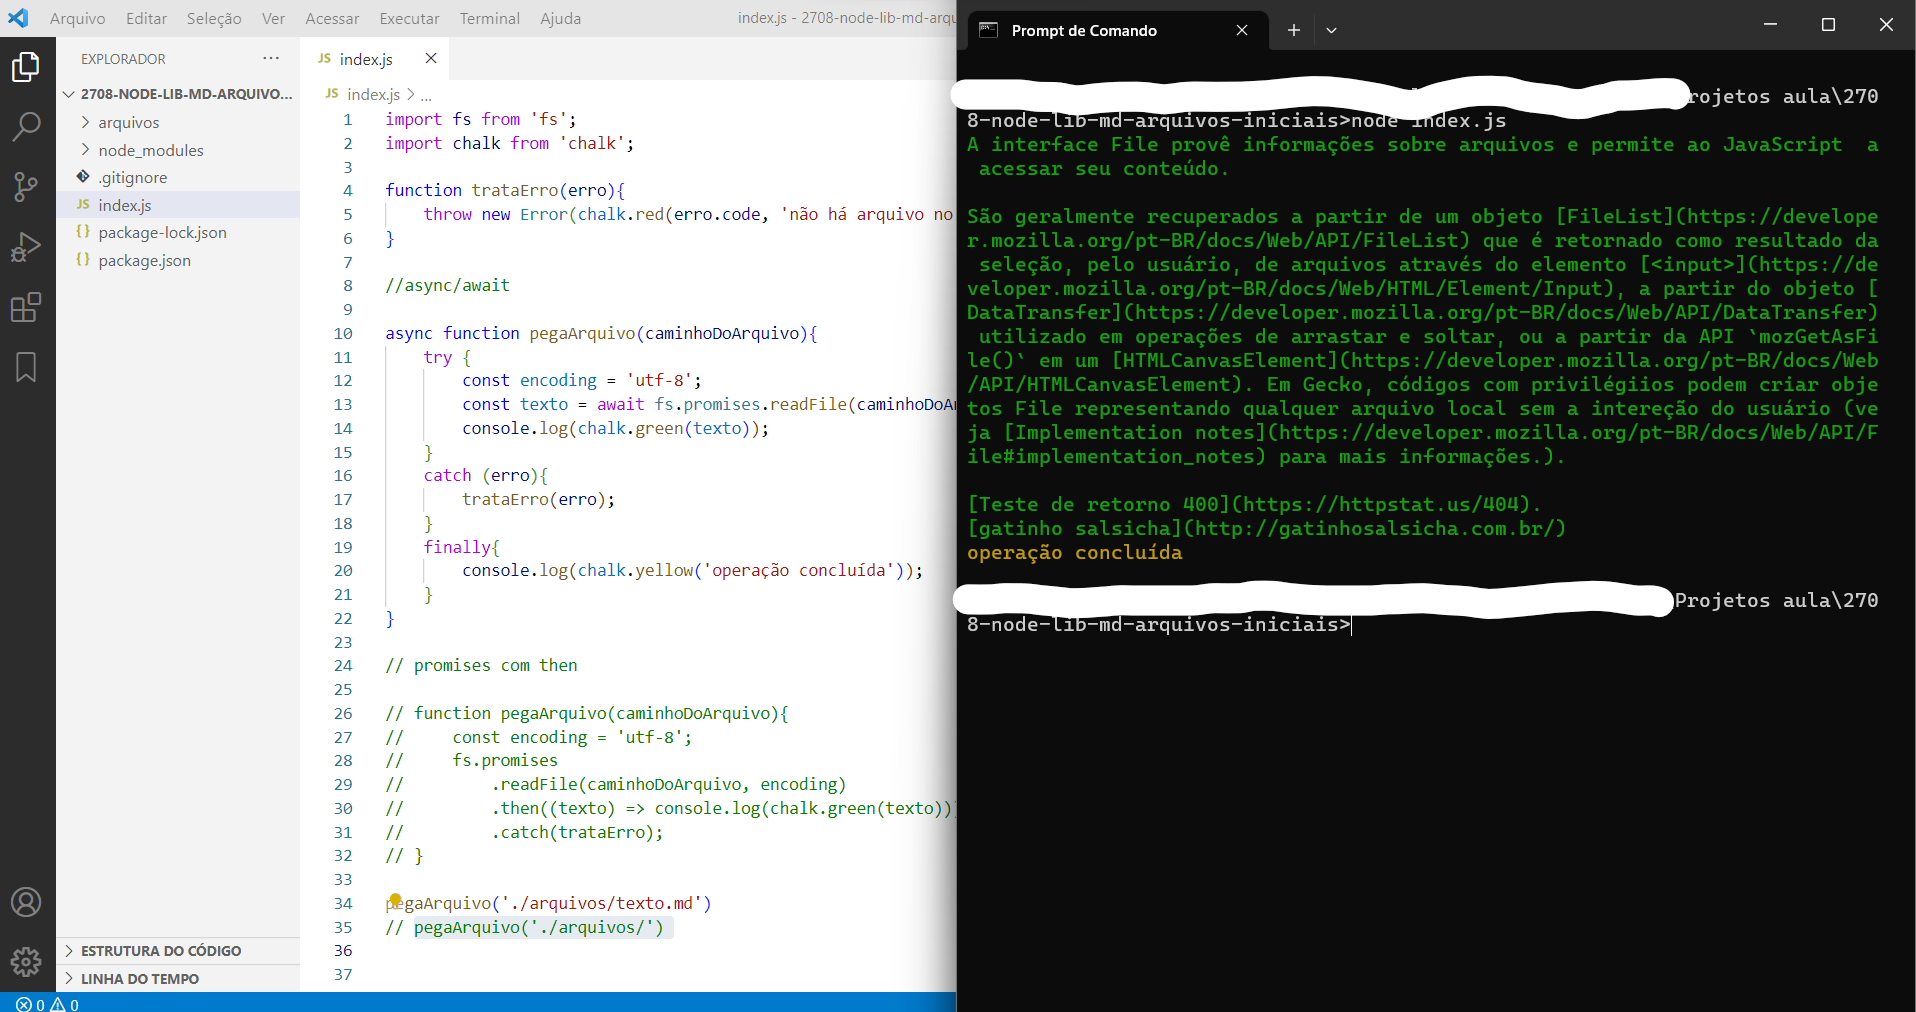Open the Acessar menu
The image size is (1916, 1012).
click(332, 18)
